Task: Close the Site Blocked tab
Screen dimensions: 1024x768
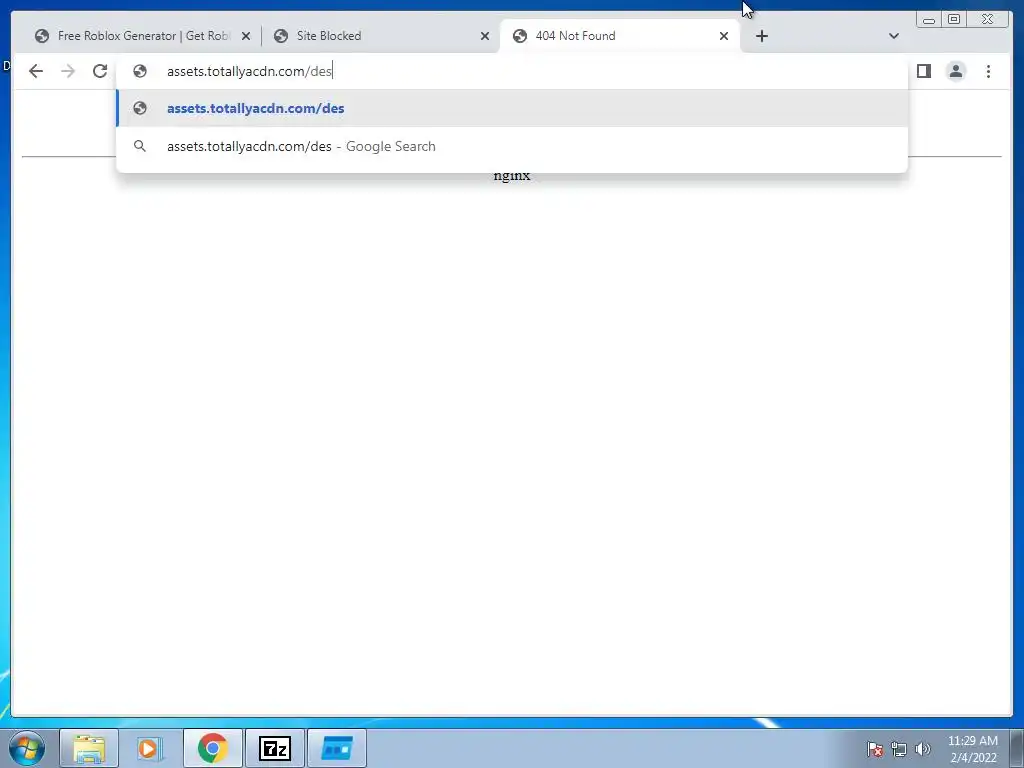Action: (x=485, y=36)
